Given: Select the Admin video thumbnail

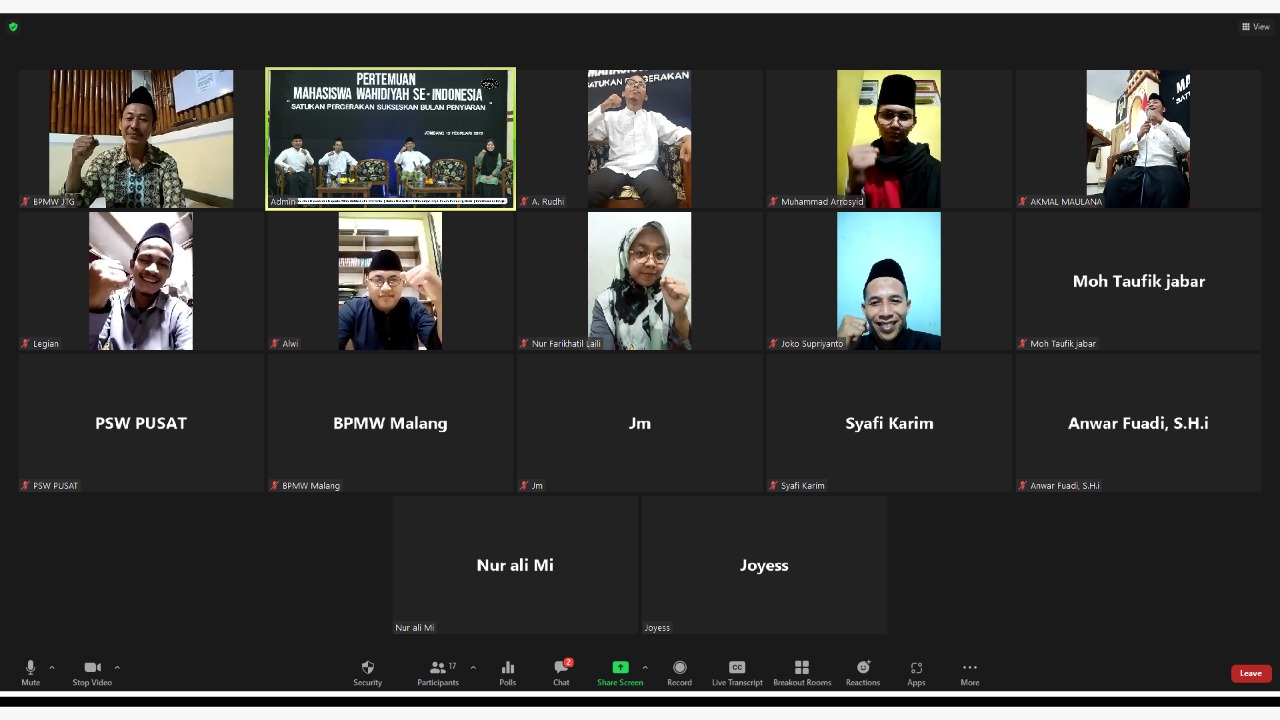Looking at the screenshot, I should tap(390, 138).
